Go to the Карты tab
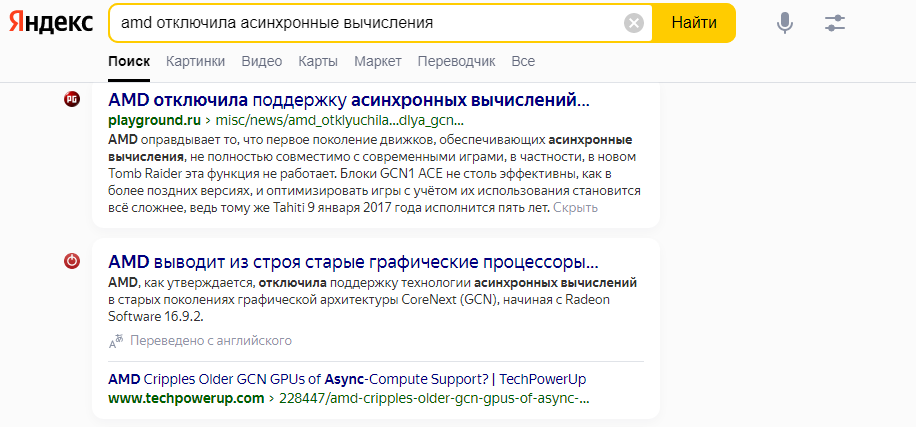The image size is (916, 427). (318, 62)
